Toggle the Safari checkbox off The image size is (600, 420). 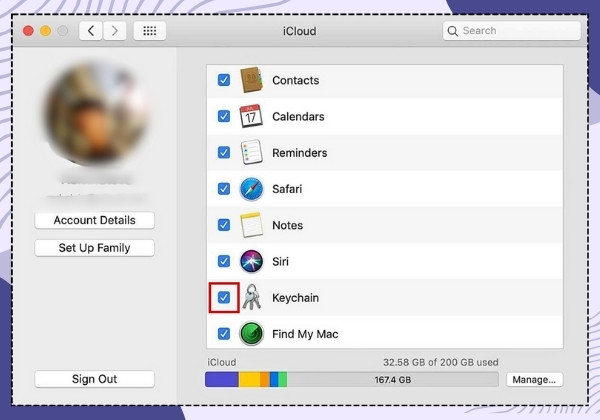[x=224, y=189]
